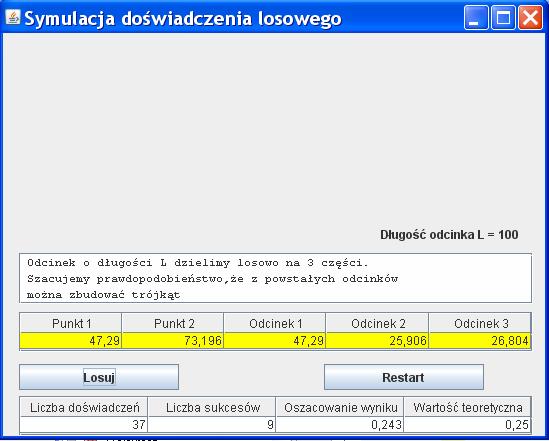Viewport: 549px width, 441px height.
Task: Click the Restart button
Action: (x=404, y=377)
